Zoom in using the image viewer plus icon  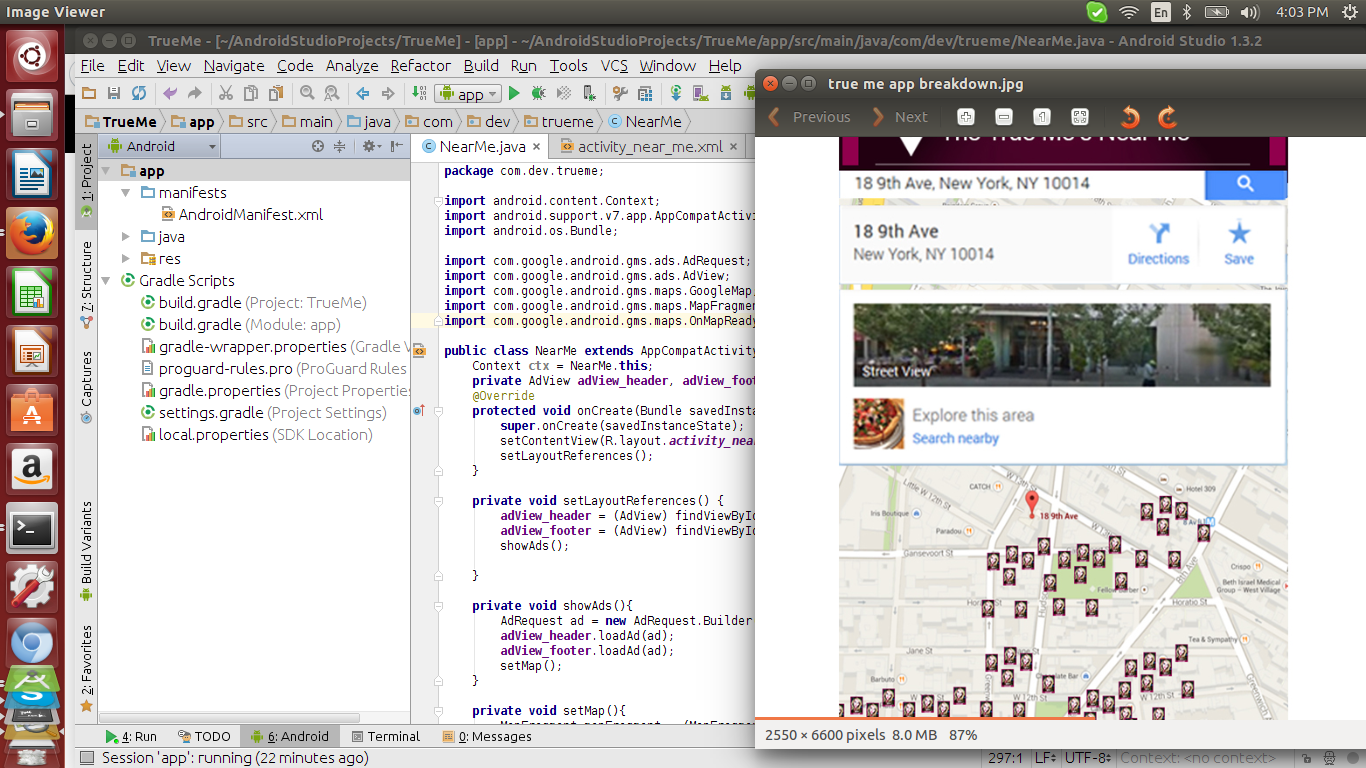(x=966, y=117)
